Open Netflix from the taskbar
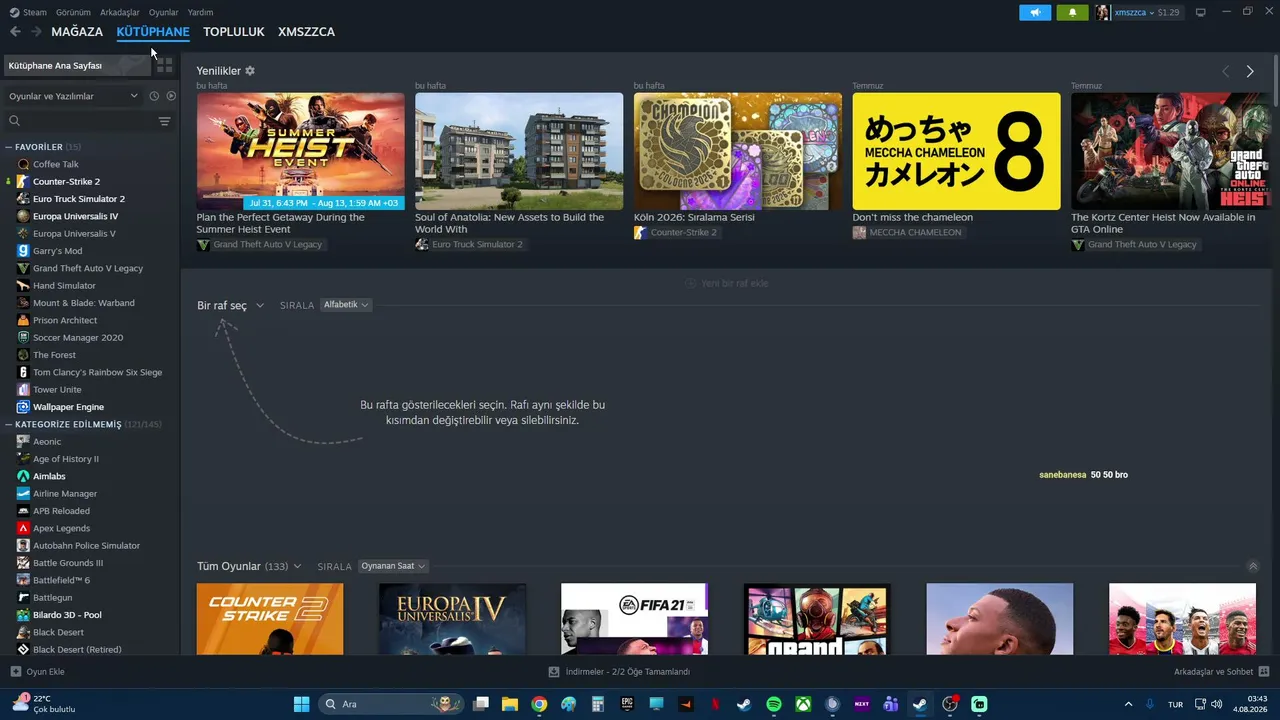 coord(715,704)
